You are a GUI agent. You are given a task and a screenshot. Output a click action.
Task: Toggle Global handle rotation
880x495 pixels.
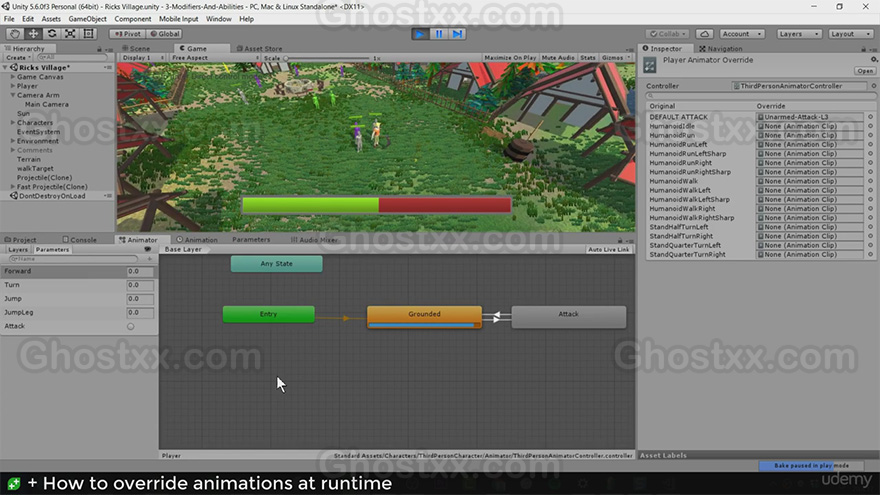tap(164, 34)
